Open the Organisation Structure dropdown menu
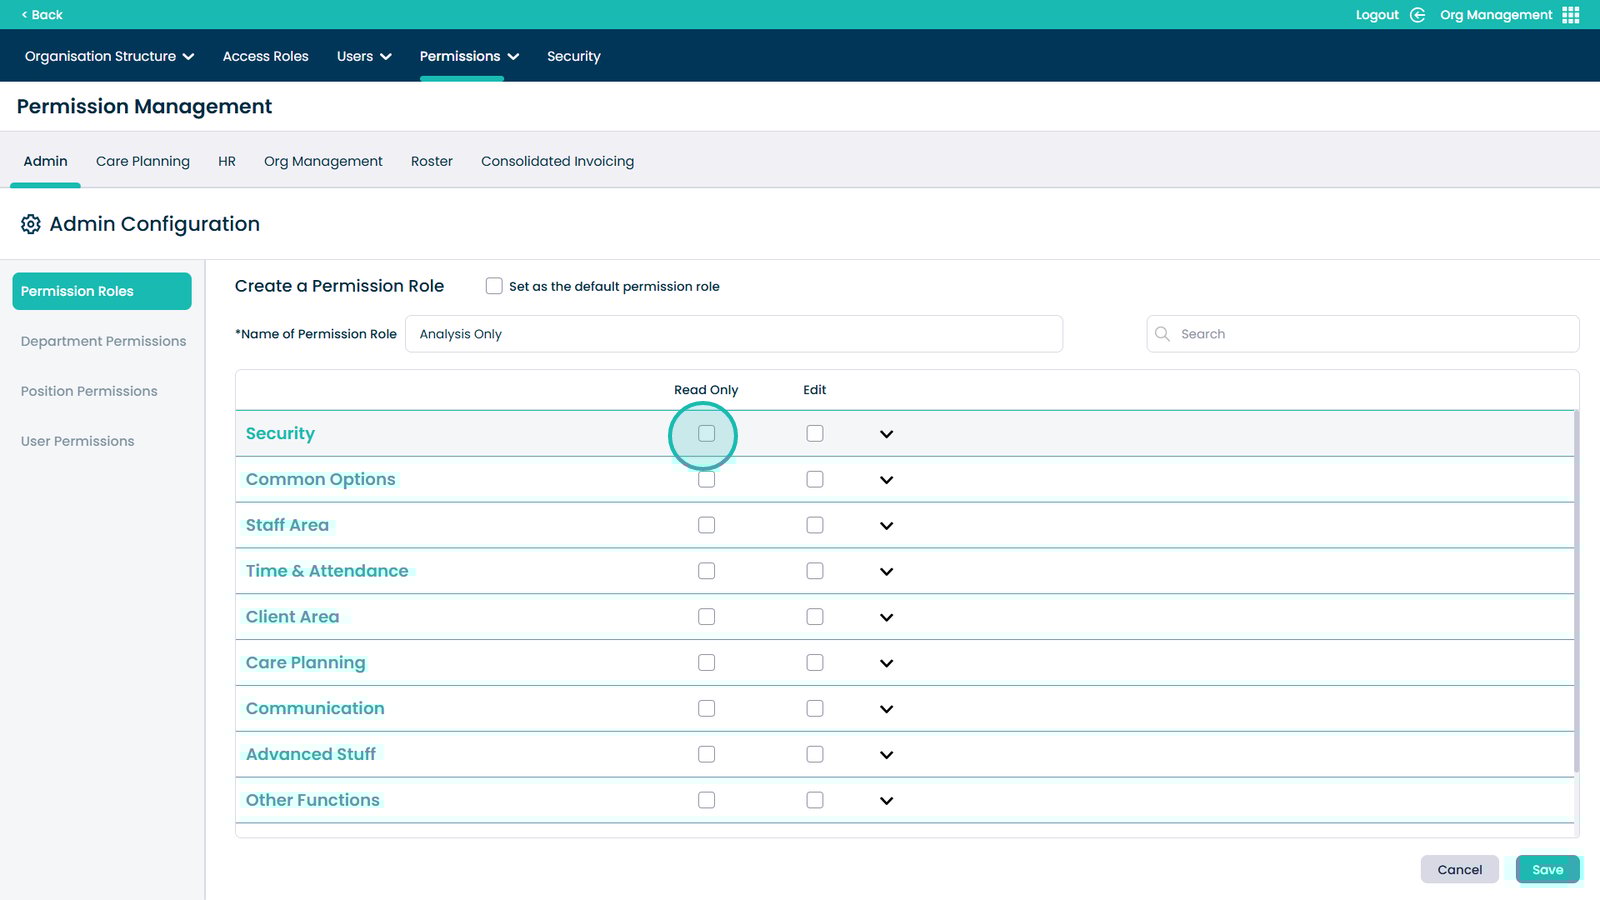This screenshot has height=900, width=1600. coord(109,56)
